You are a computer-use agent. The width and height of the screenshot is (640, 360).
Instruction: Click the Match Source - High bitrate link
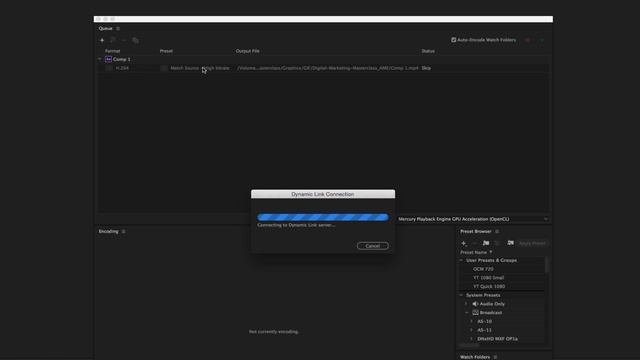pos(200,68)
